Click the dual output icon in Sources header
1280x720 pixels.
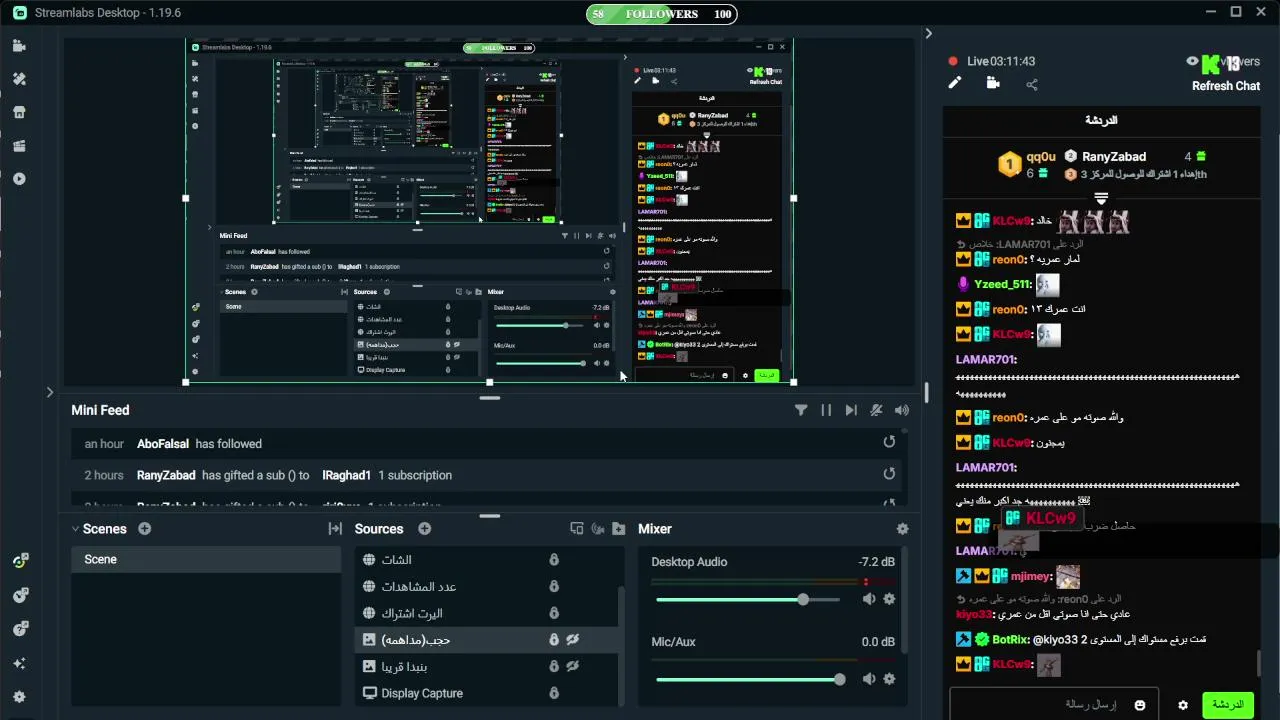tap(577, 528)
